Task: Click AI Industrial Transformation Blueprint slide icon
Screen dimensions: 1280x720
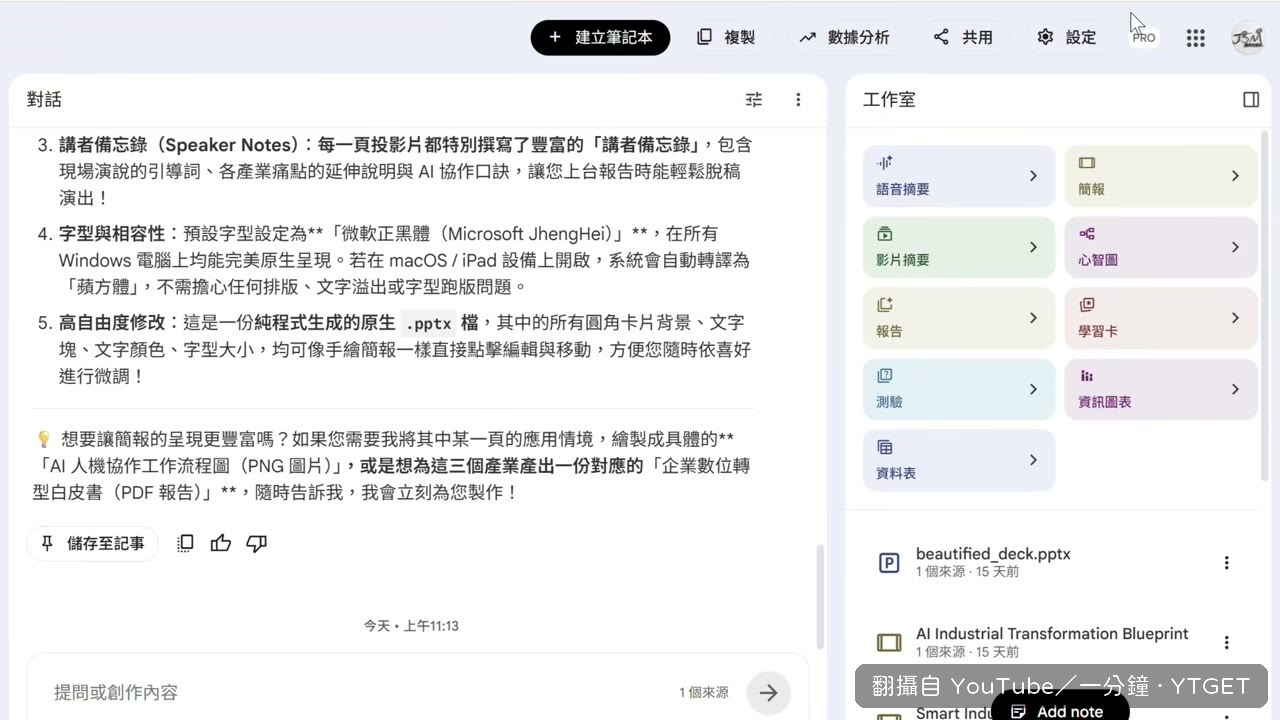Action: (x=889, y=642)
